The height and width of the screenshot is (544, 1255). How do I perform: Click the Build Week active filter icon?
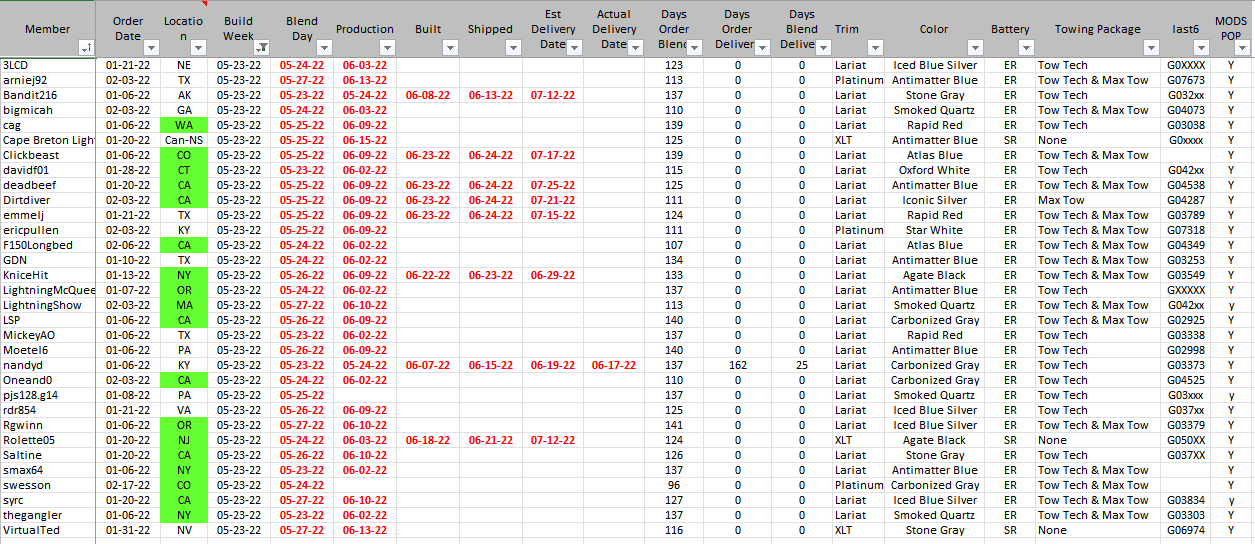(262, 47)
